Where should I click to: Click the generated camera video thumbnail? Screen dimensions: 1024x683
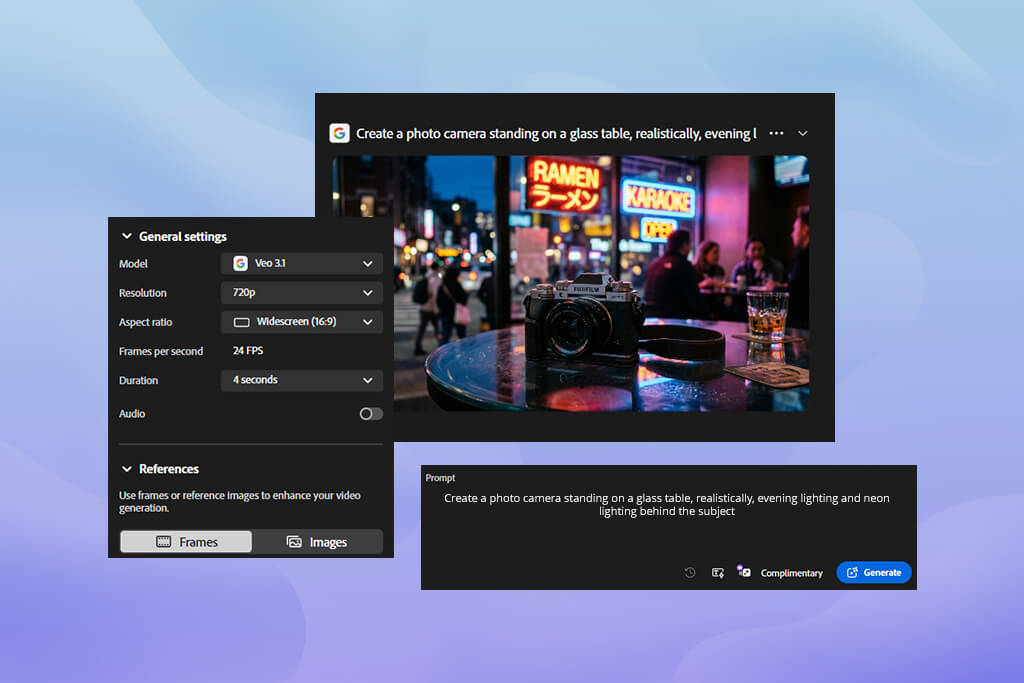(570, 283)
